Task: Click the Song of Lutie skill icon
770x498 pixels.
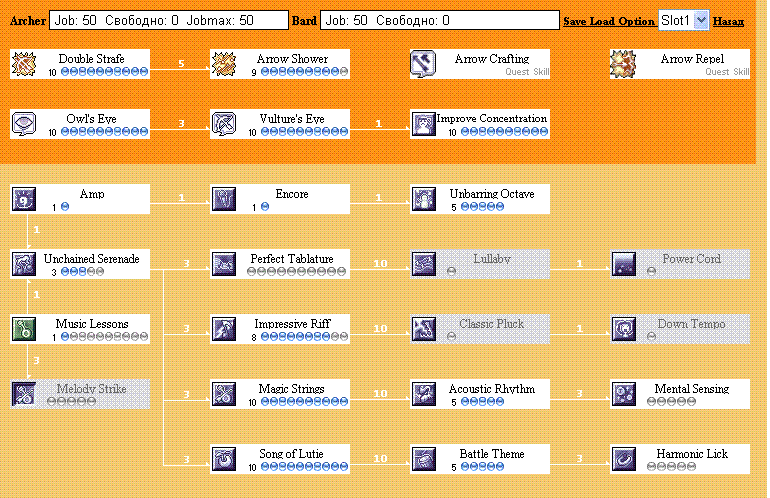Action: tap(224, 459)
